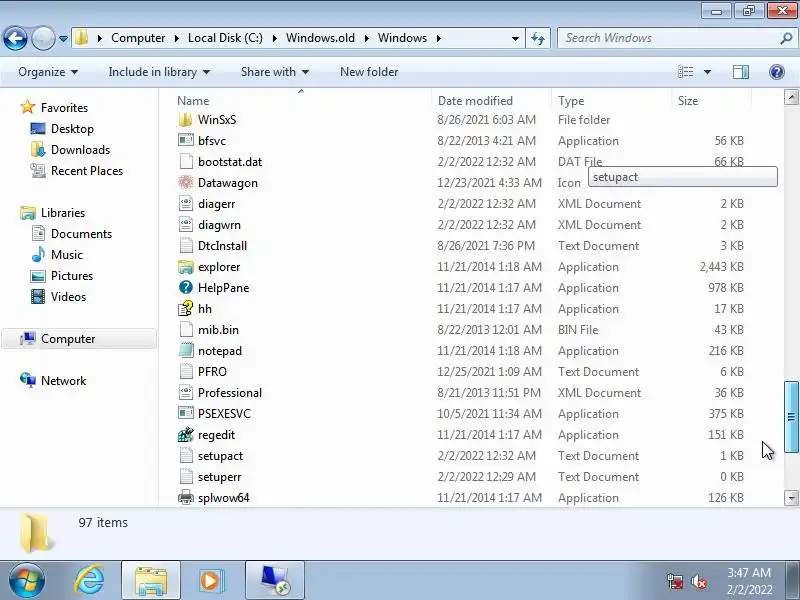
Task: Select the splwow64 printer icon
Action: click(186, 497)
